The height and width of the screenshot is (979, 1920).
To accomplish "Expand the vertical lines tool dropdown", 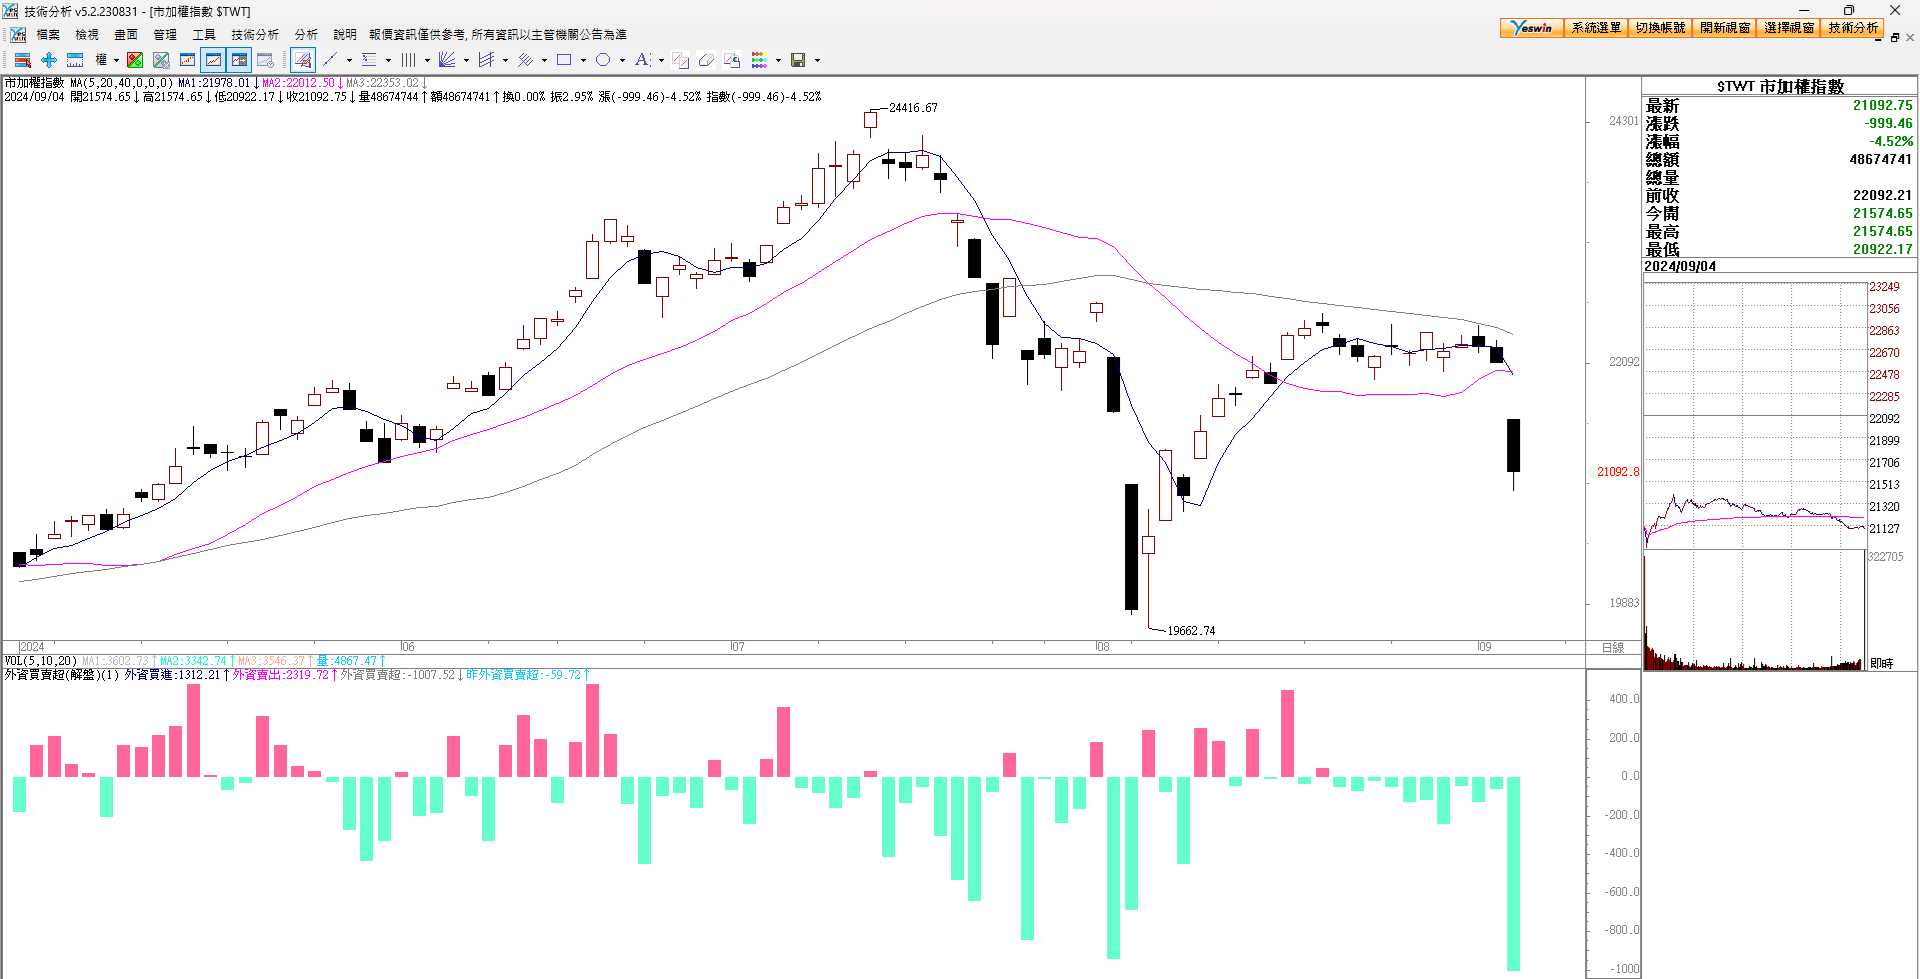I will click(x=427, y=60).
